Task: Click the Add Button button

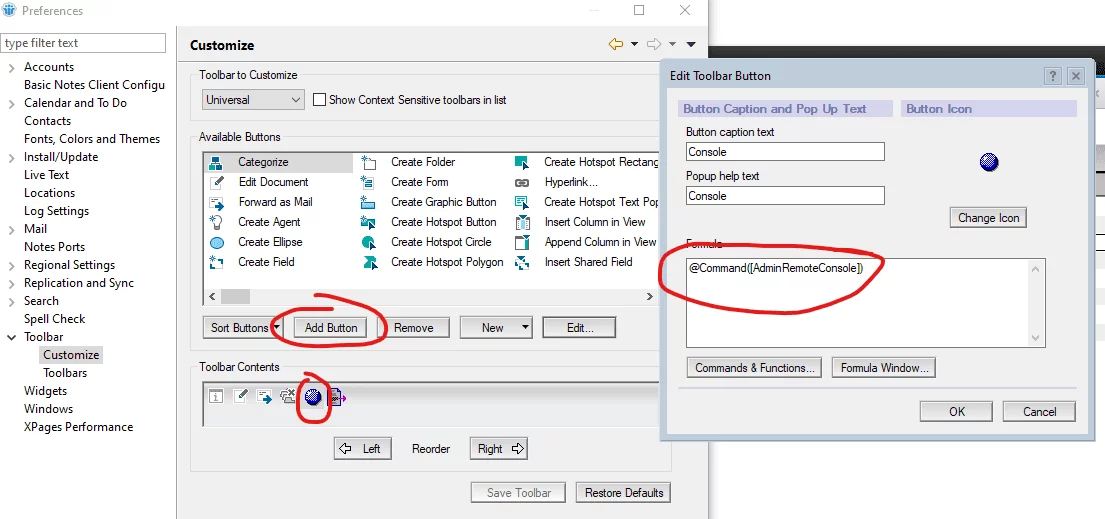Action: pyautogui.click(x=331, y=328)
